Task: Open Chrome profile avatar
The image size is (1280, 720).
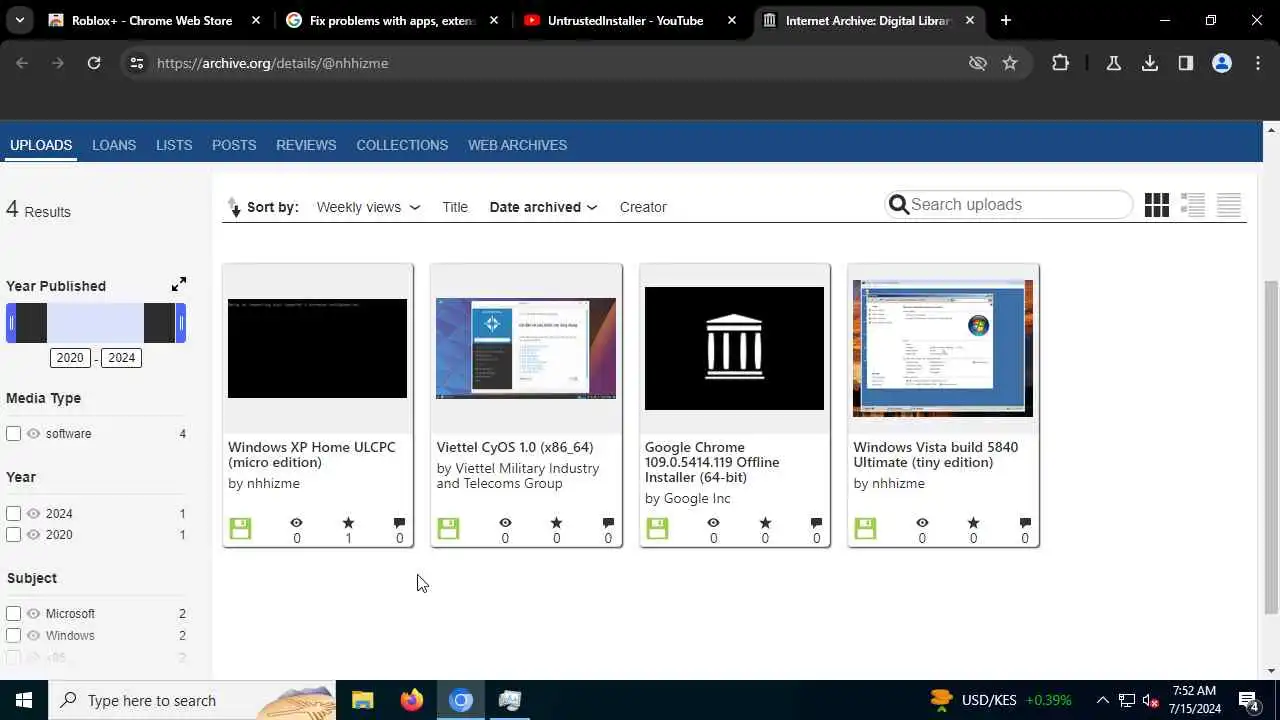Action: (1222, 63)
